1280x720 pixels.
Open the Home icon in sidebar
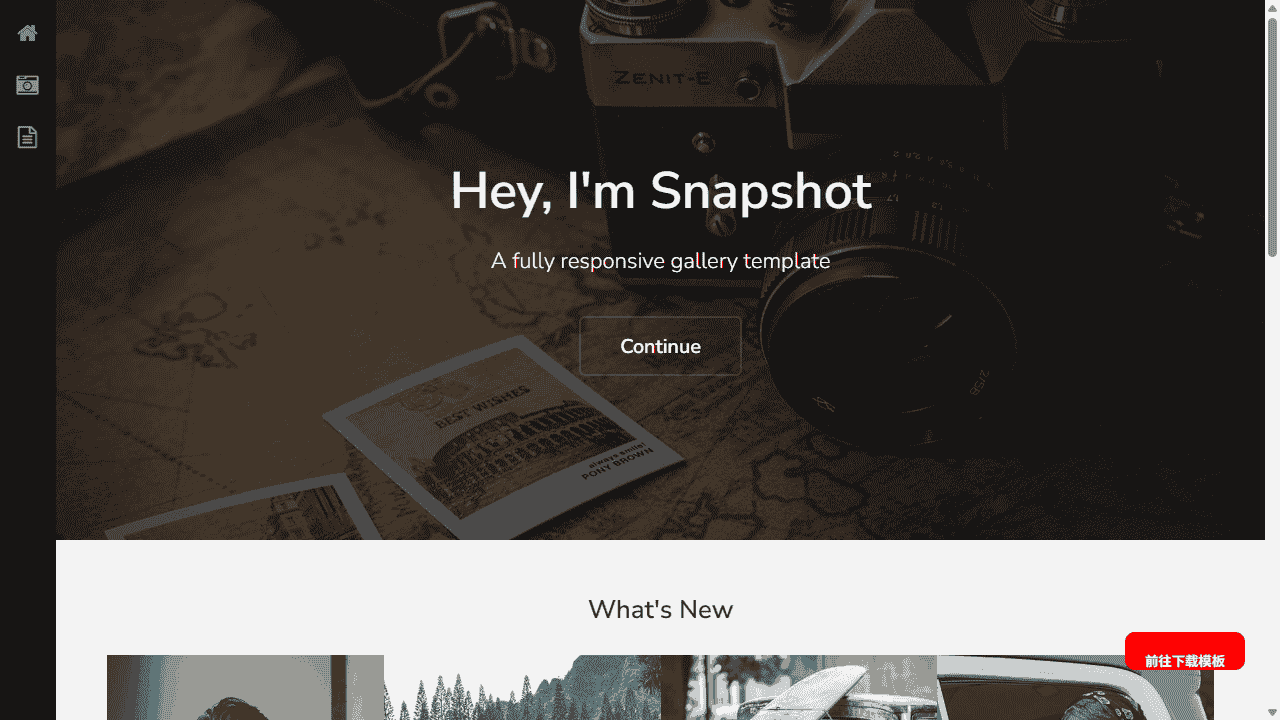(x=27, y=33)
